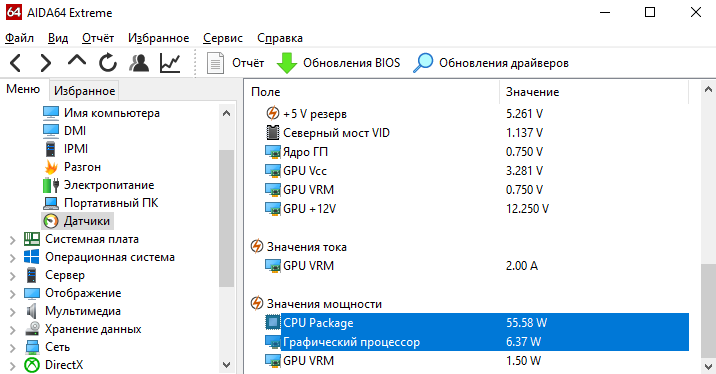Switch to the Избранное tab

pos(84,90)
